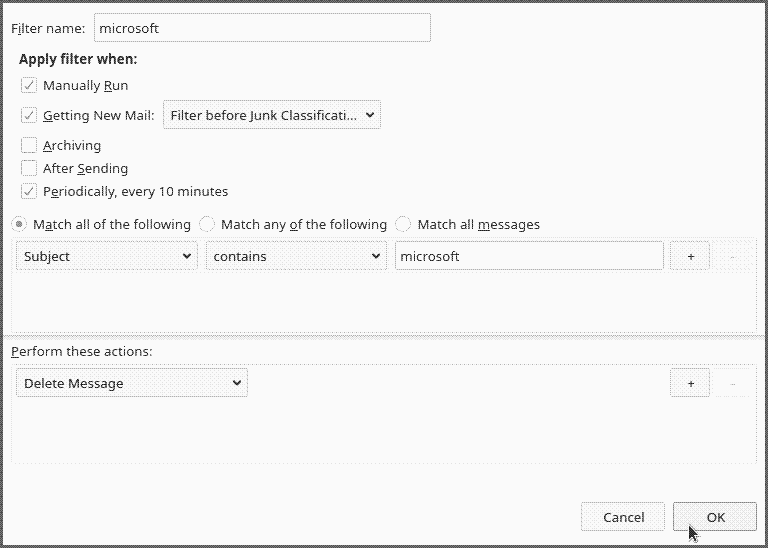
Task: Toggle Periodically every 10 minutes checkbox
Action: click(29, 191)
